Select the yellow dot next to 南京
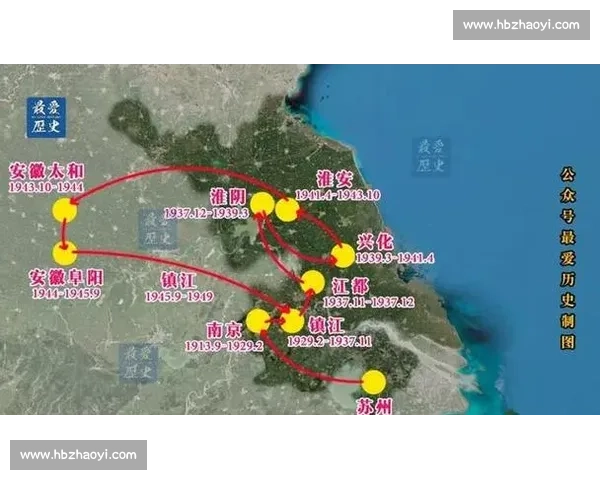 click(x=258, y=321)
